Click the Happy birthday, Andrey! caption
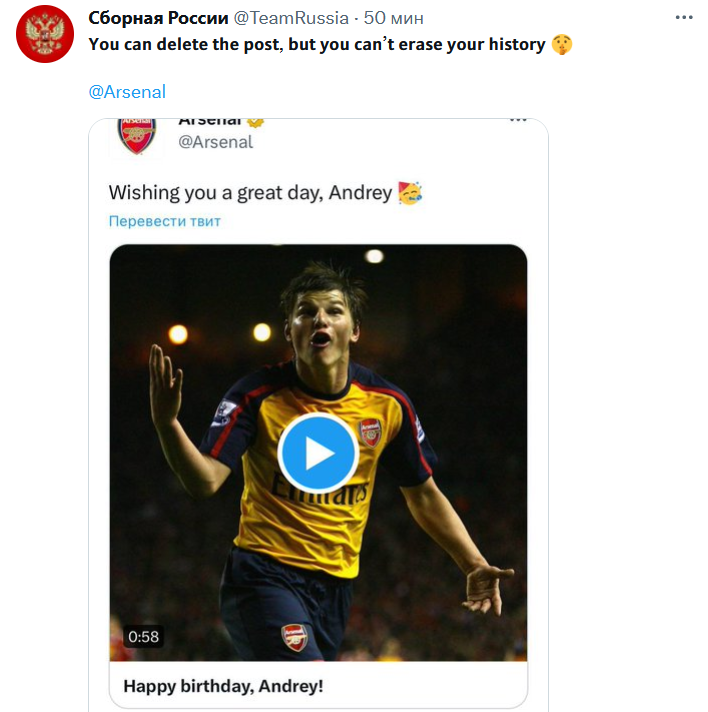The width and height of the screenshot is (708, 712). [x=223, y=687]
